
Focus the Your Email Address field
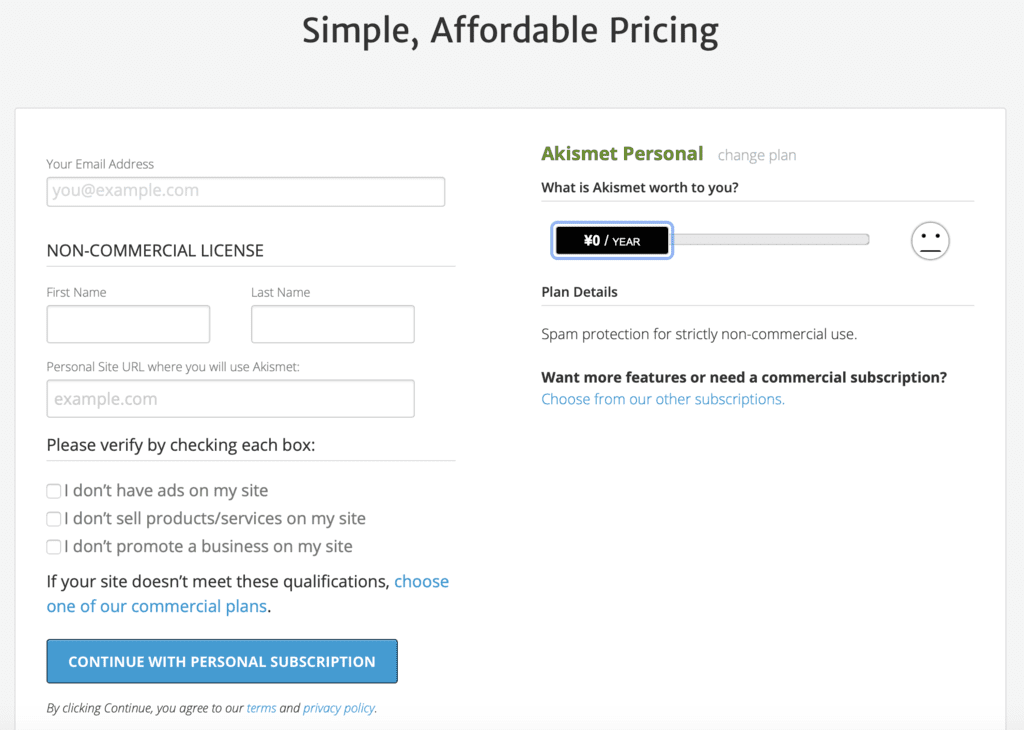tap(245, 191)
